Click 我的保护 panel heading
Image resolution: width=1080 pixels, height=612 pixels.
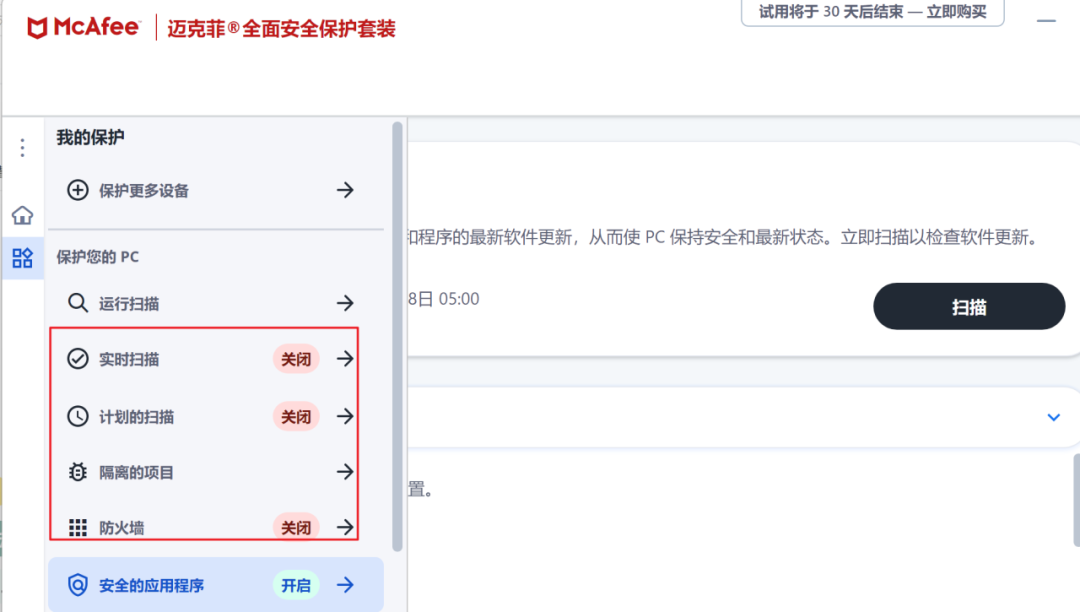[90, 137]
